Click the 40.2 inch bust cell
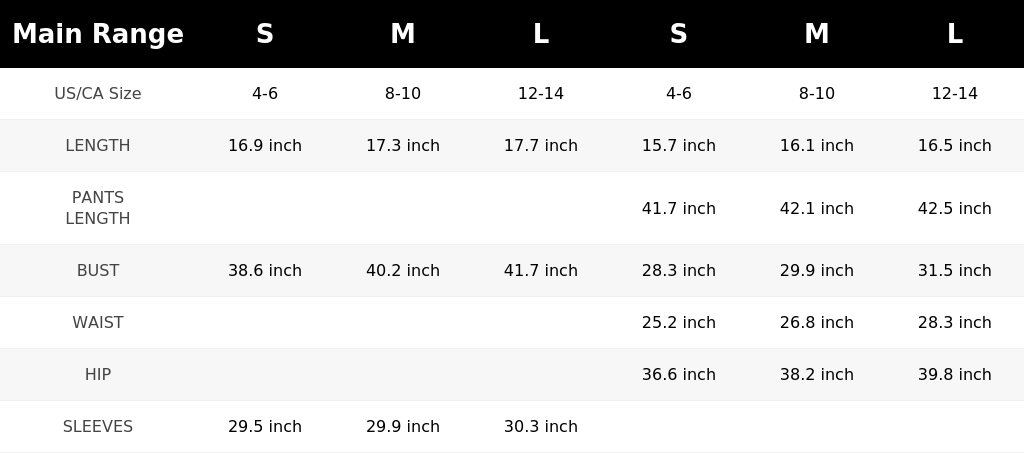This screenshot has height=453, width=1024. 403,270
